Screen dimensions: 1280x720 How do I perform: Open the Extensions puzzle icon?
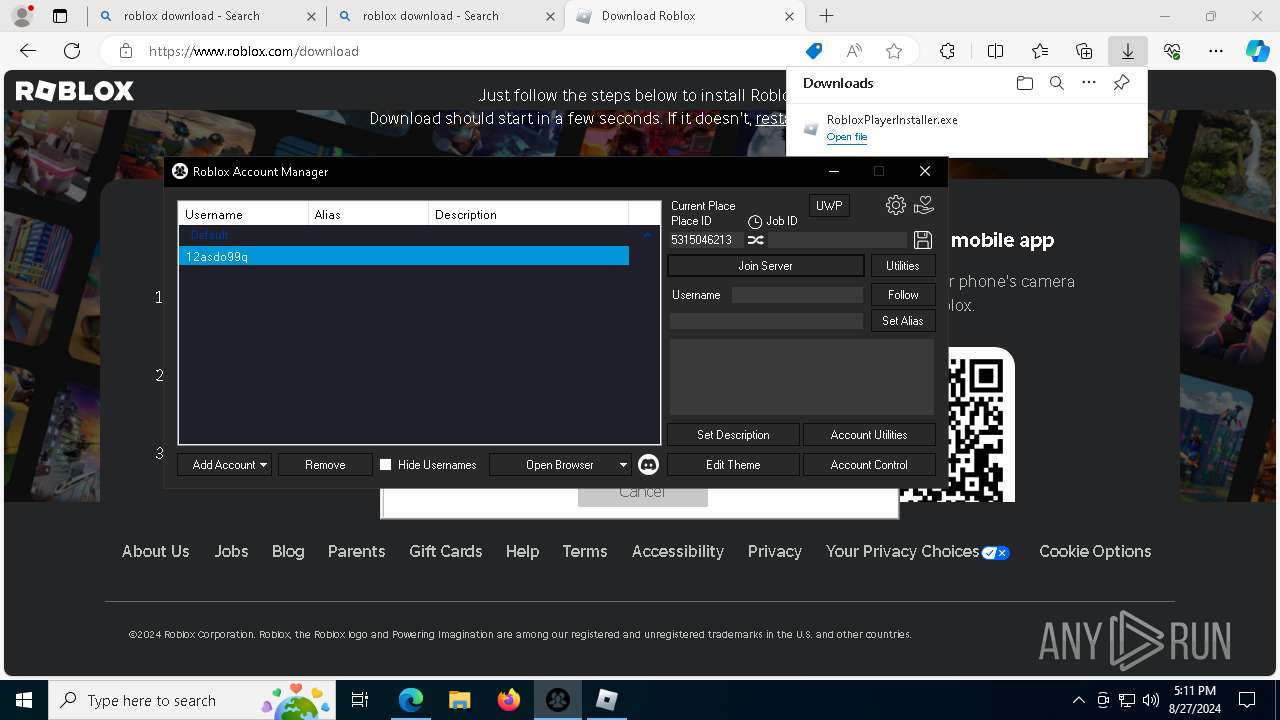[947, 51]
